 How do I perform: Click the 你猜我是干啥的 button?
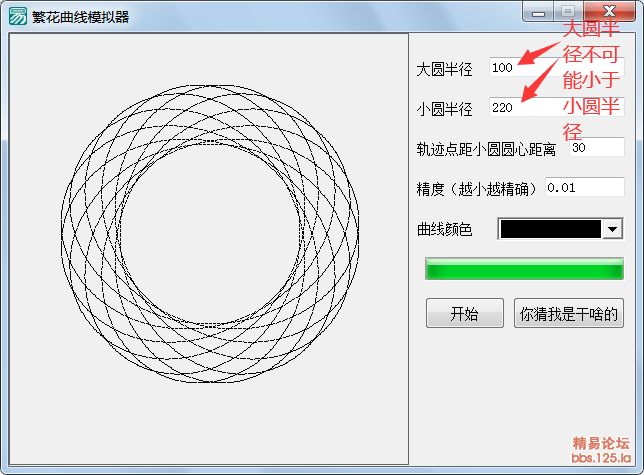pos(569,313)
